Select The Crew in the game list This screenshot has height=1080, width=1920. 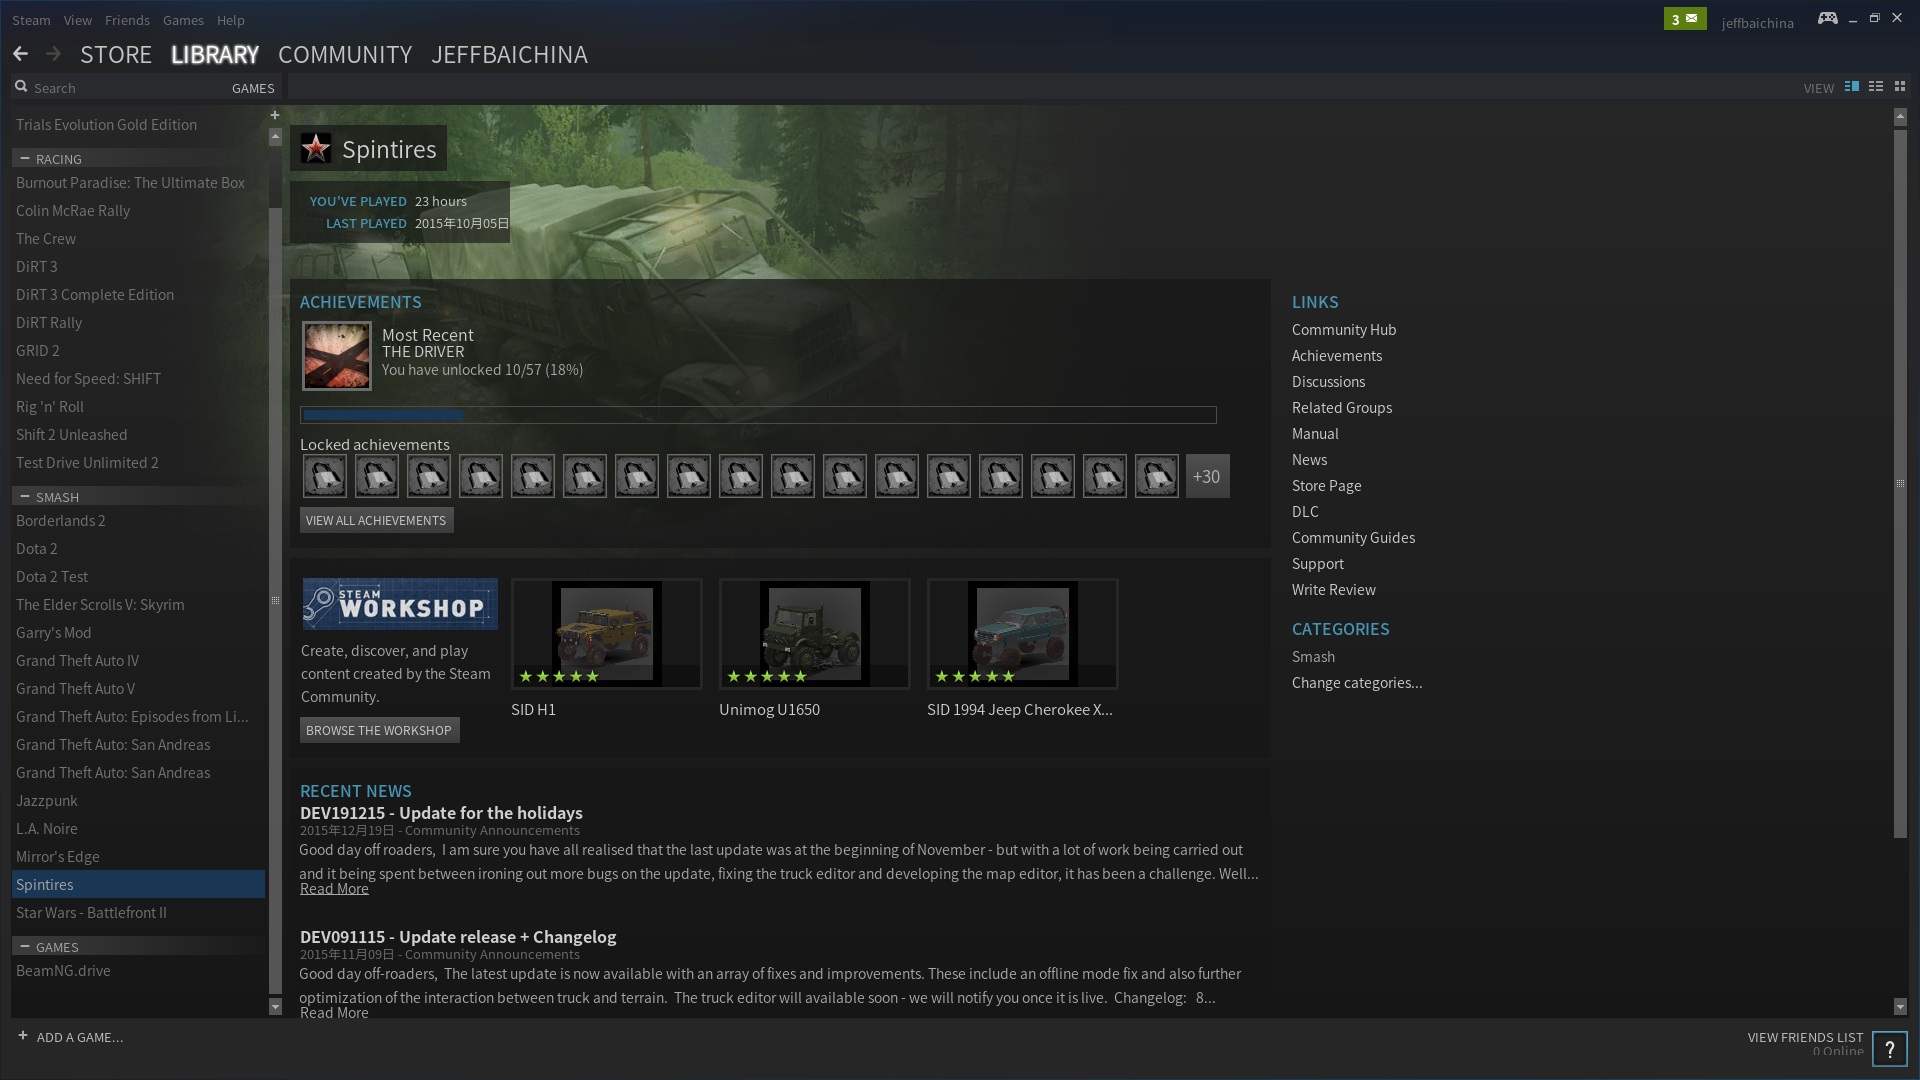coord(138,238)
